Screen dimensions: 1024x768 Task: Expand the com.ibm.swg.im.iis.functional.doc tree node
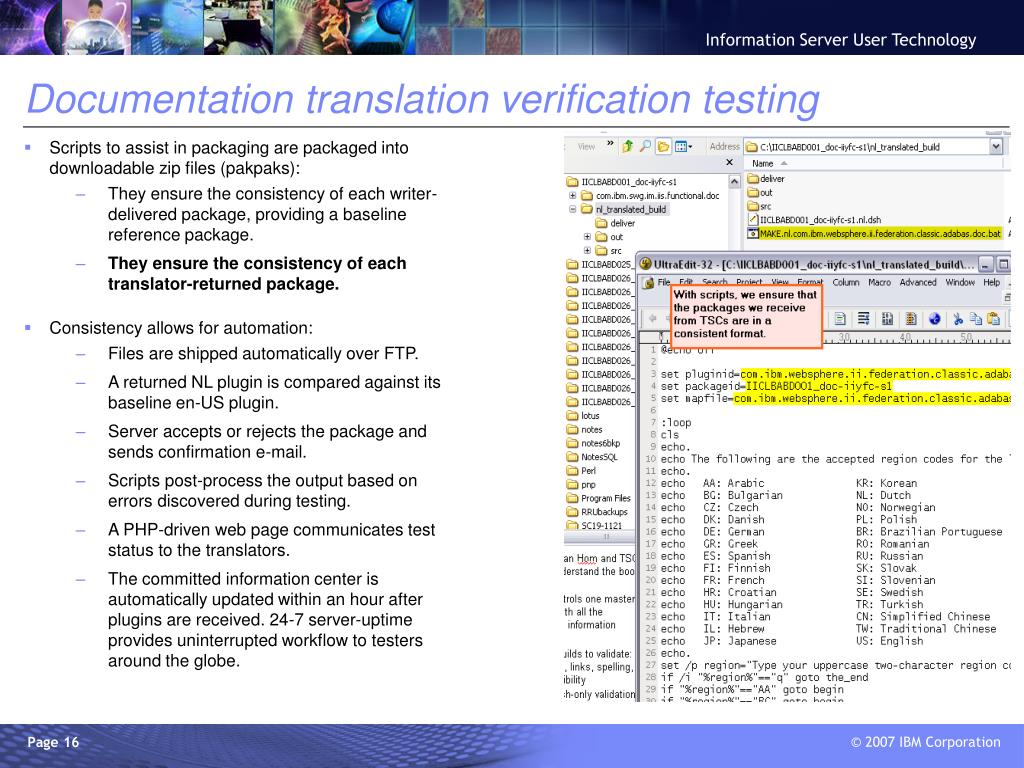coord(573,195)
